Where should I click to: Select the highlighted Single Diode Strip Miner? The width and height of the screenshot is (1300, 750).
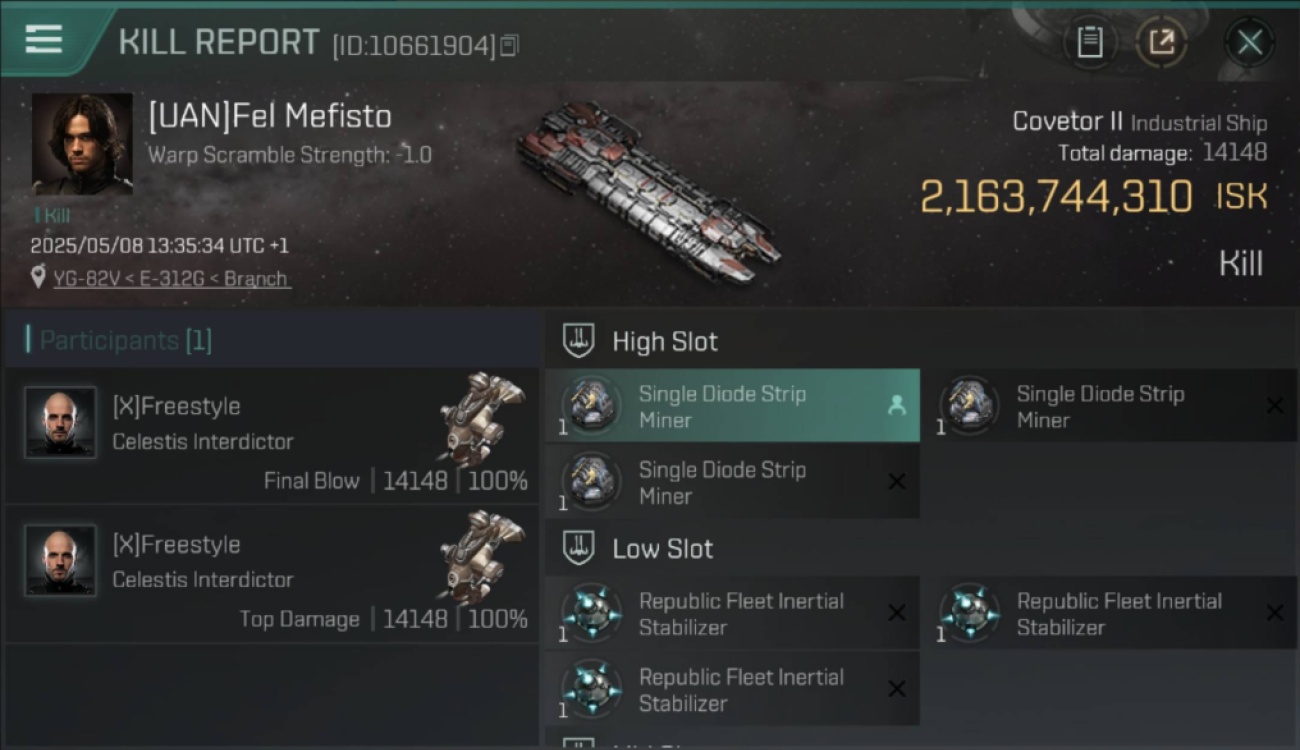pyautogui.click(x=732, y=406)
